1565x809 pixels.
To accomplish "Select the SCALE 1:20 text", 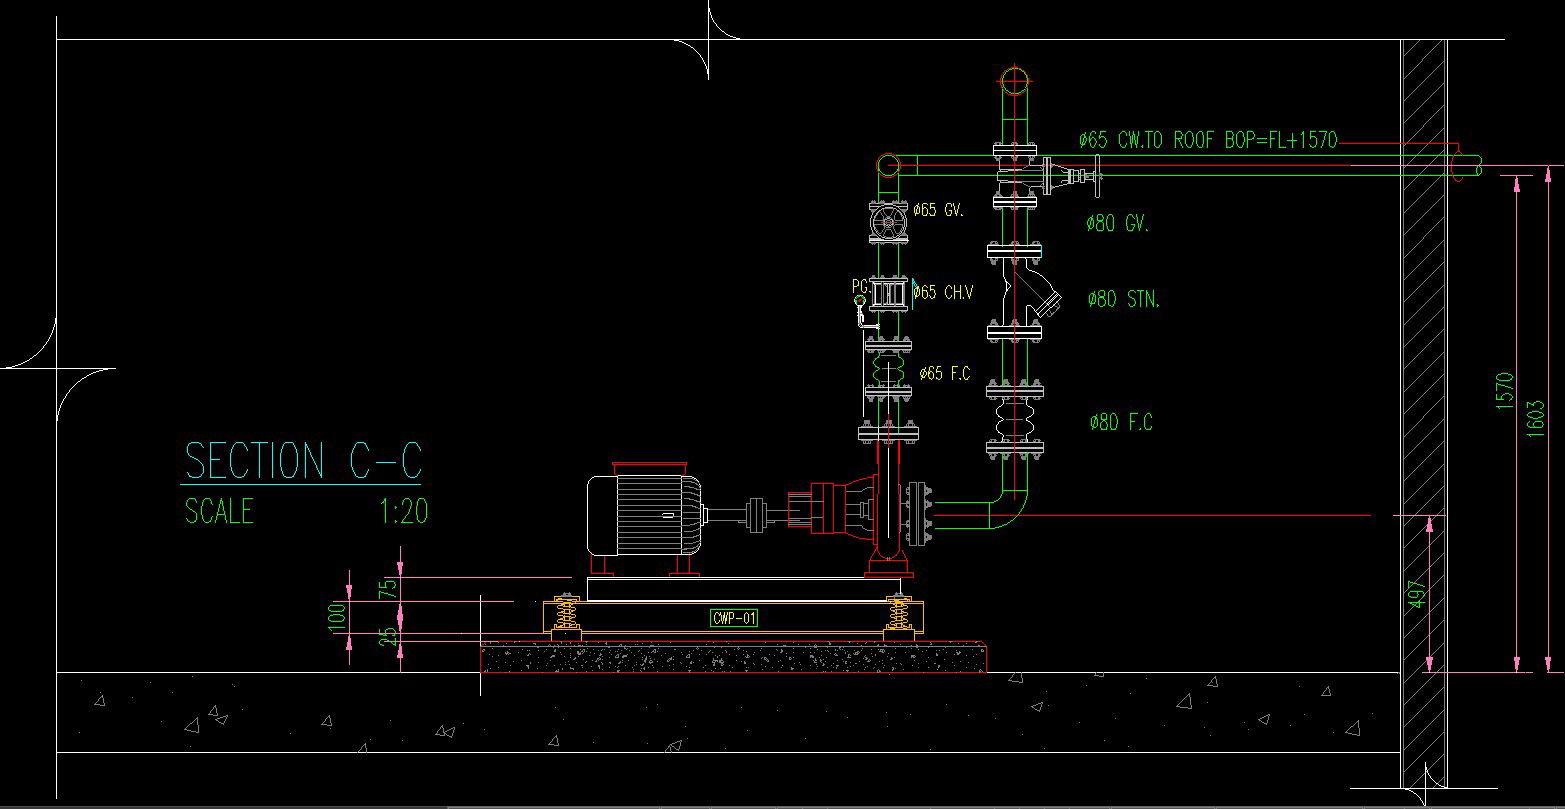I will point(306,512).
